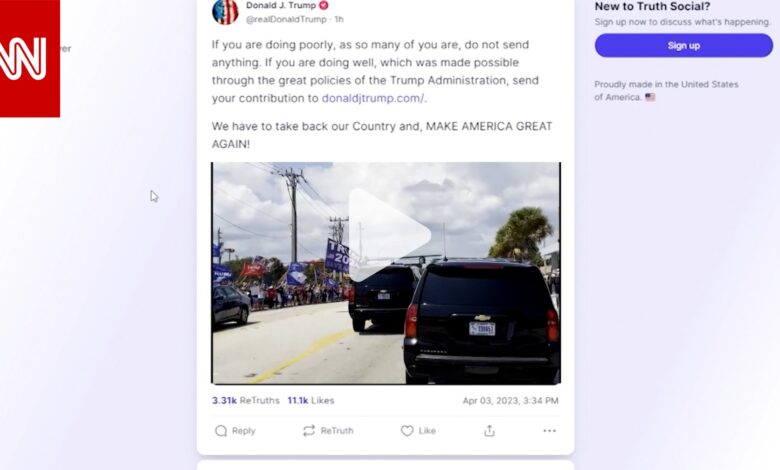Click the Donald J. Trump display name
This screenshot has width=780, height=470.
(281, 5)
